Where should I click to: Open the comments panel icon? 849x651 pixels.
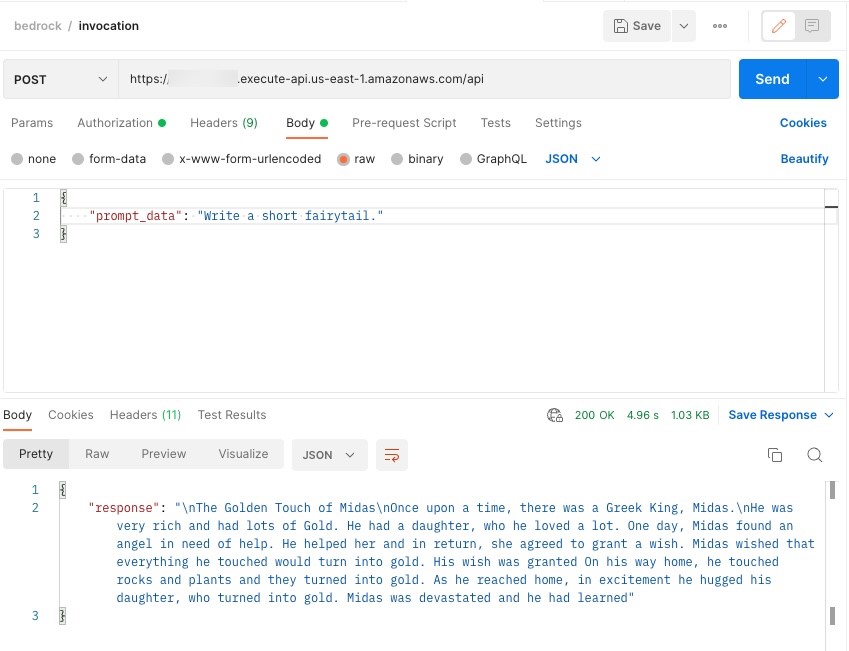pyautogui.click(x=812, y=26)
